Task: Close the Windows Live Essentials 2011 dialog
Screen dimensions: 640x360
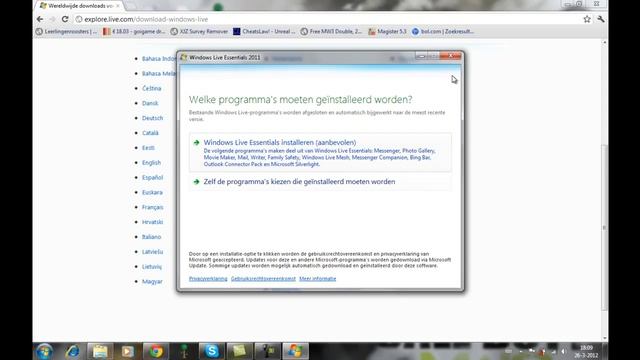Action: coord(450,56)
